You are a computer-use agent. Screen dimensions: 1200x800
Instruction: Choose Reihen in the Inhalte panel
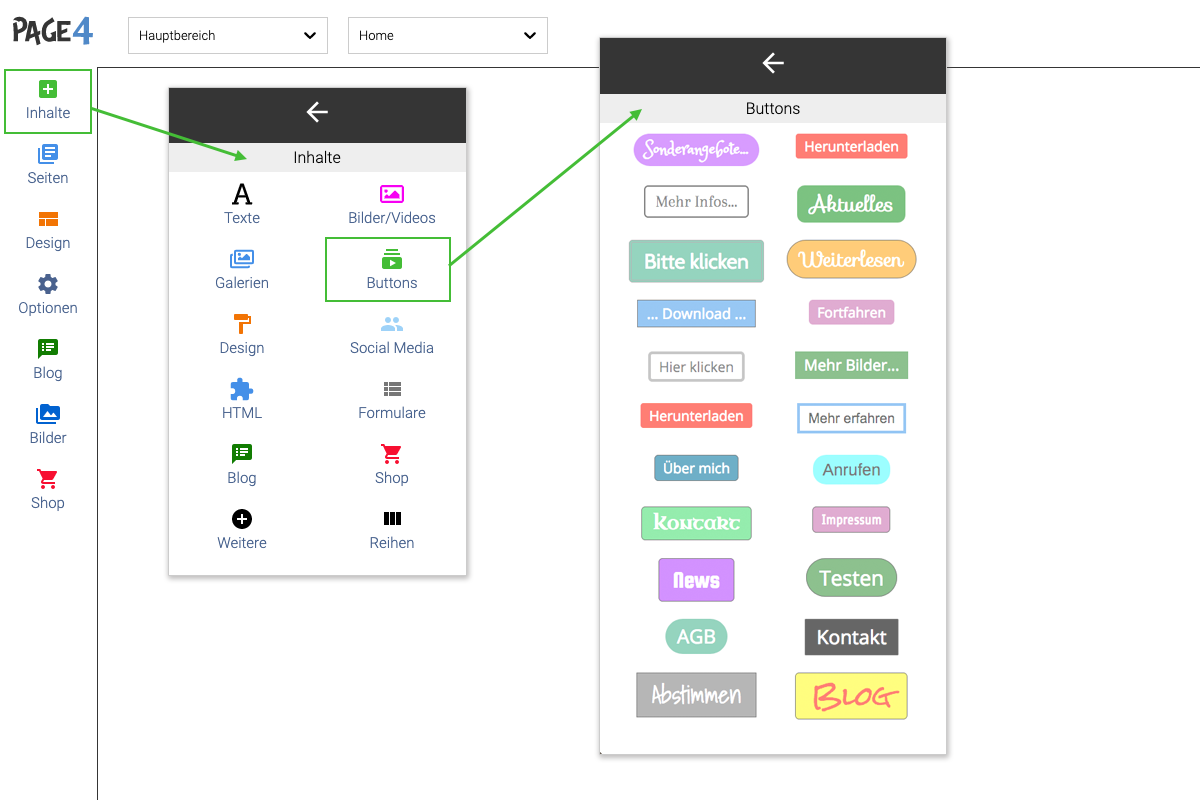tap(392, 530)
